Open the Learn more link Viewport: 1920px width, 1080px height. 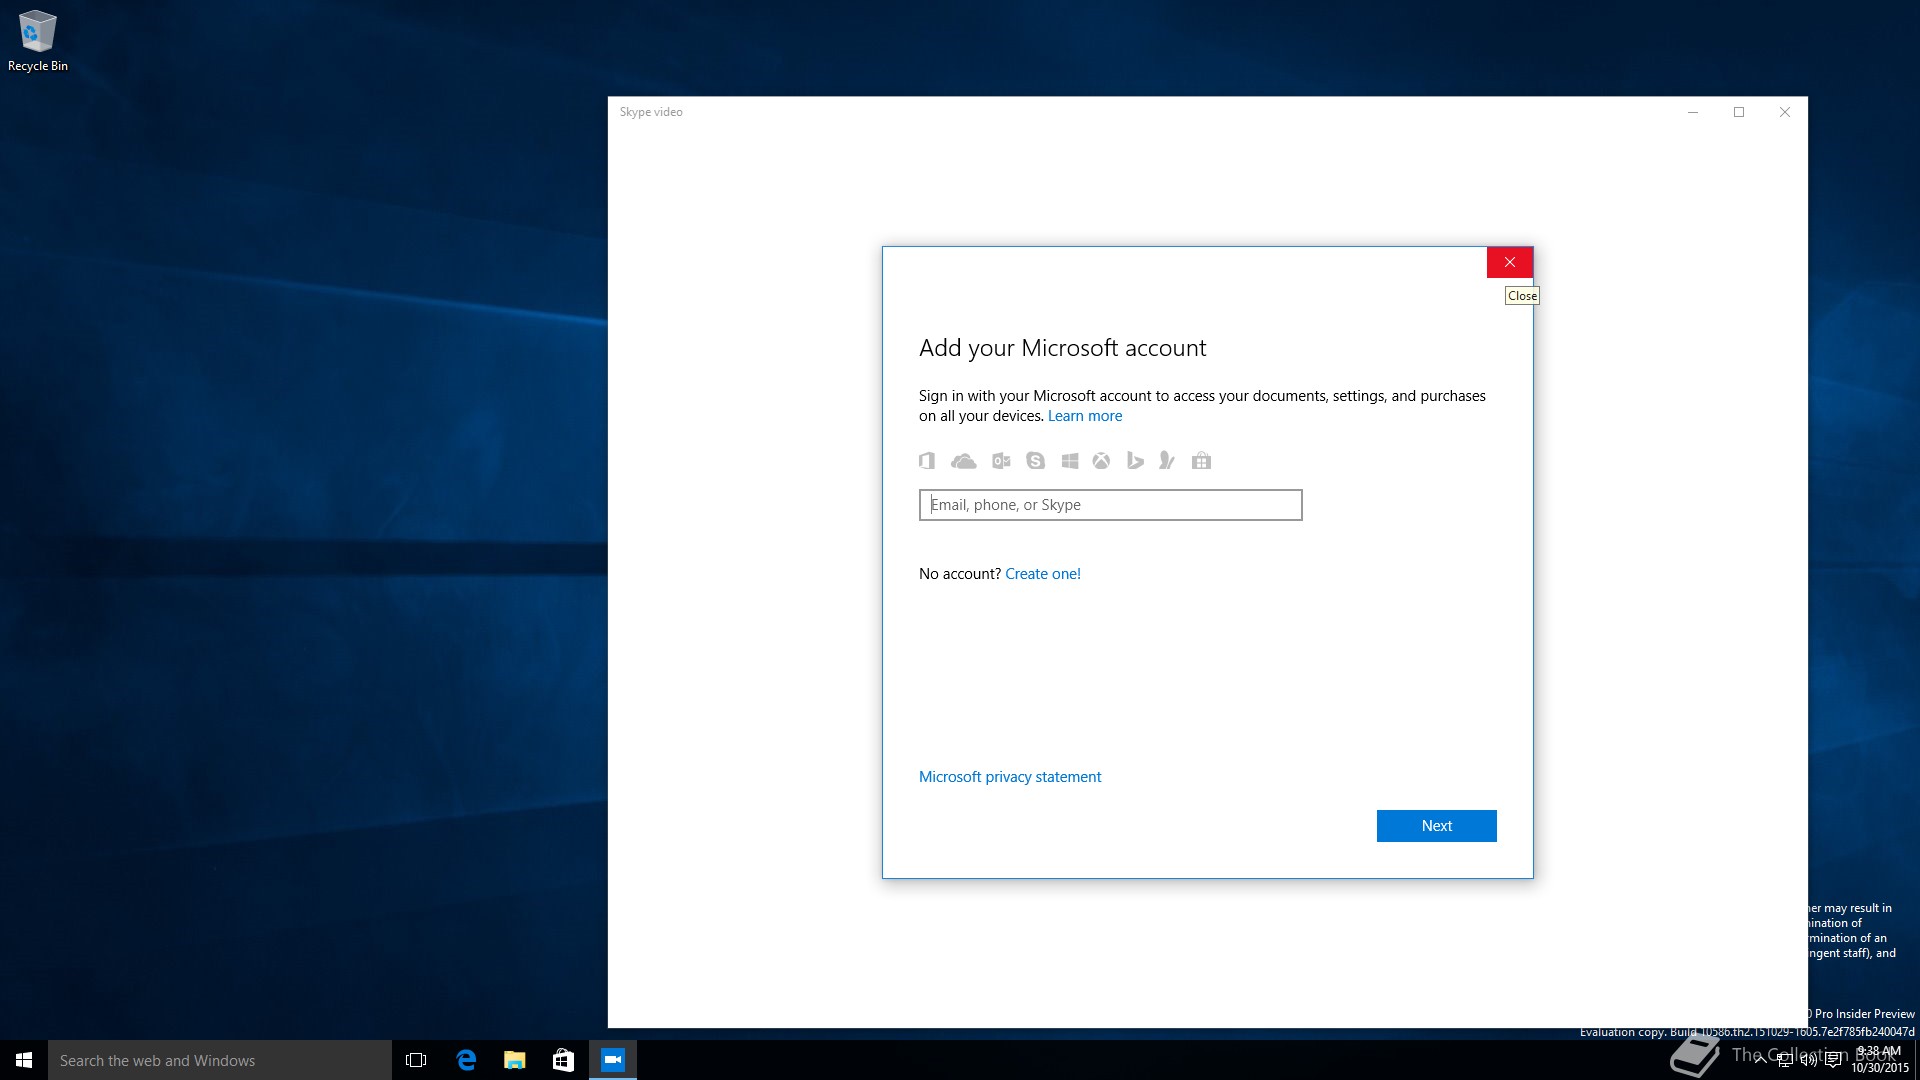click(x=1085, y=416)
